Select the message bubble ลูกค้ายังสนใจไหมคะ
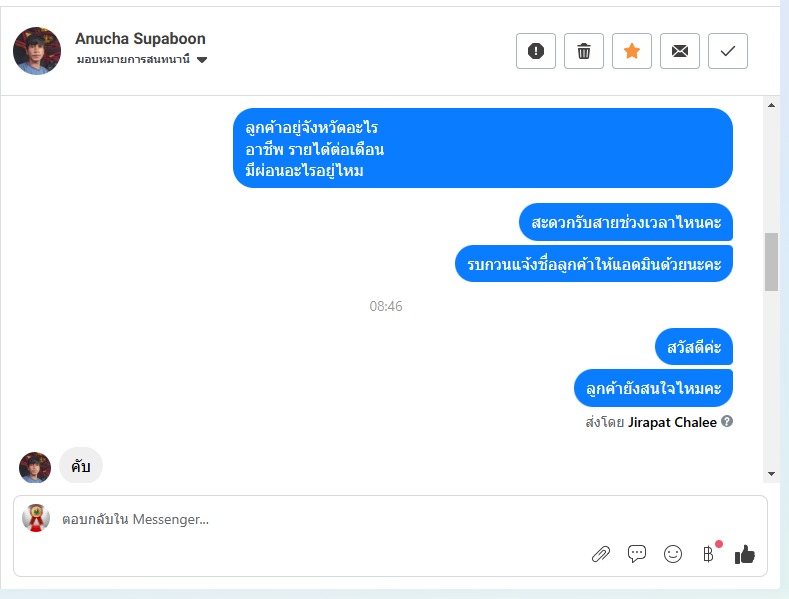The width and height of the screenshot is (789, 599). click(653, 388)
